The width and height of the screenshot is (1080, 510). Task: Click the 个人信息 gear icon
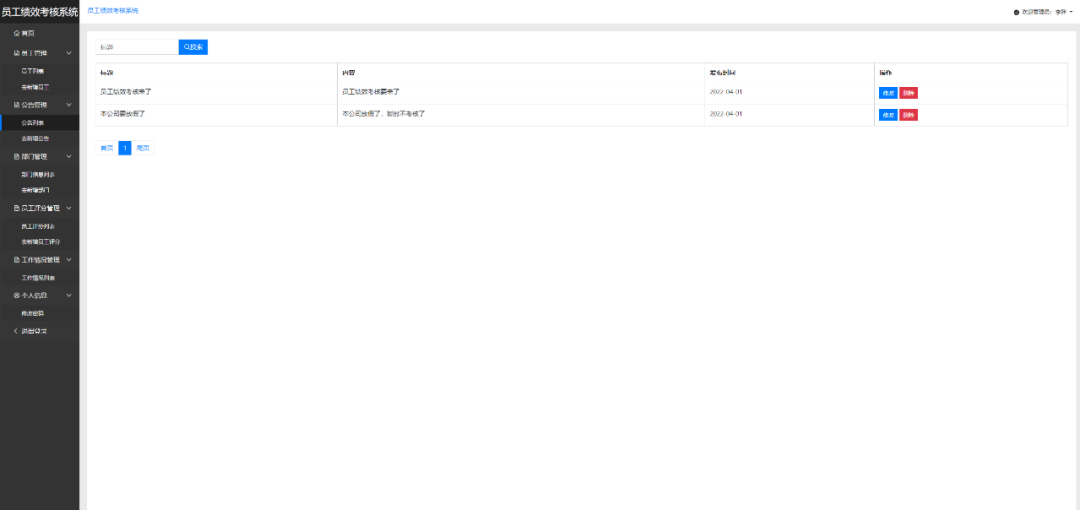click(16, 295)
